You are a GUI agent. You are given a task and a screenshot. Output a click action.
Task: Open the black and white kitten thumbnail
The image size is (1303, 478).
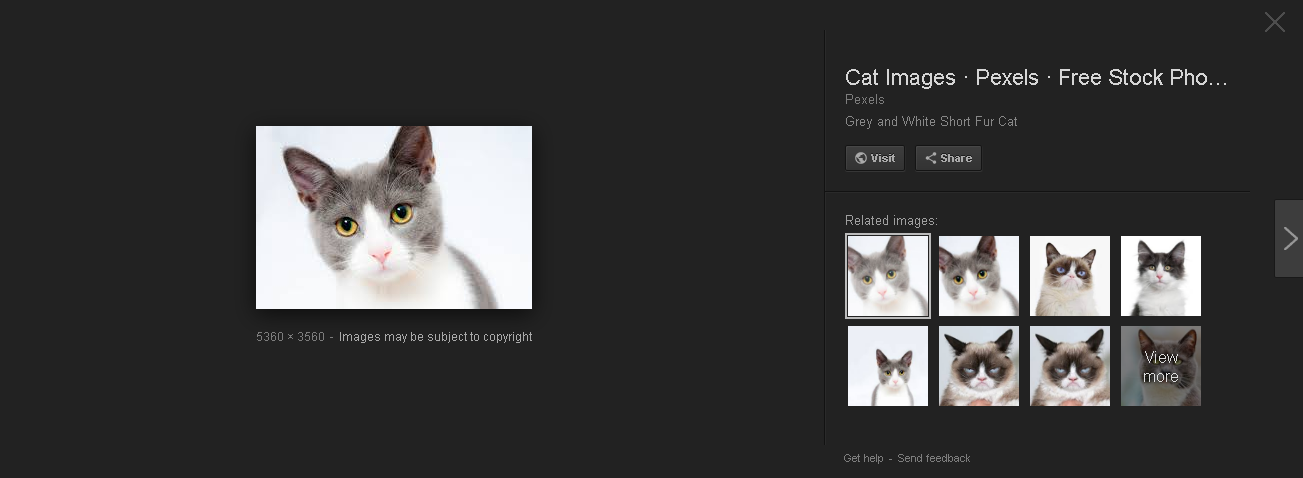(1161, 276)
